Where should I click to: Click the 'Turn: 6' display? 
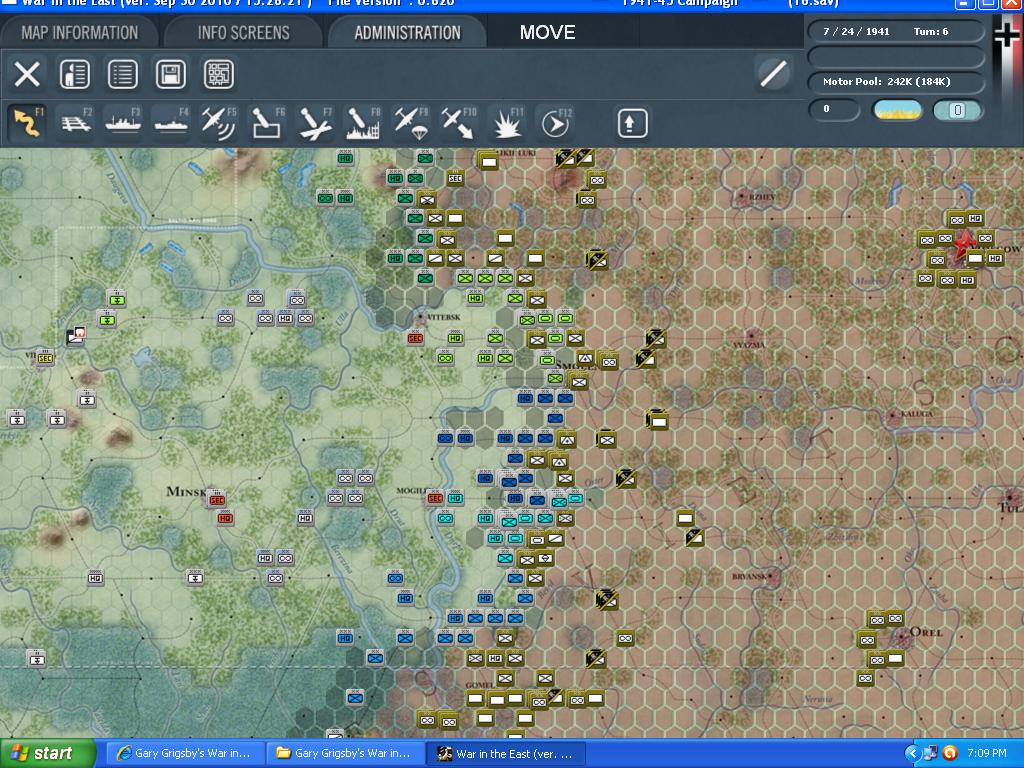click(931, 31)
